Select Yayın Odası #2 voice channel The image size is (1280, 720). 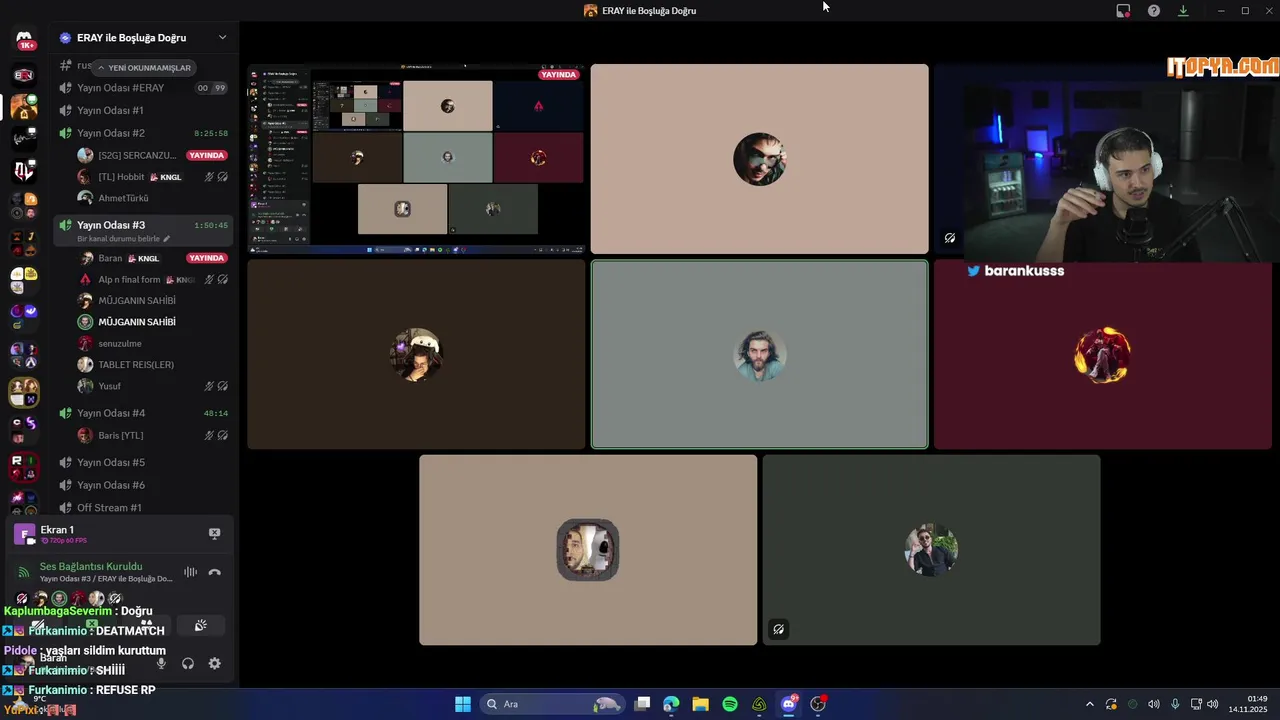pos(142,133)
